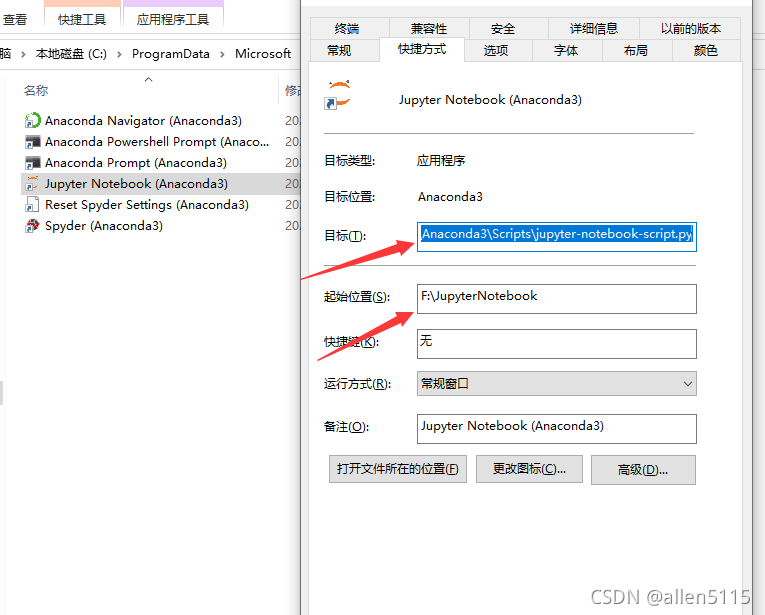
Task: Select Jupyter Notebook (Anaconda3) entry
Action: coord(137,184)
